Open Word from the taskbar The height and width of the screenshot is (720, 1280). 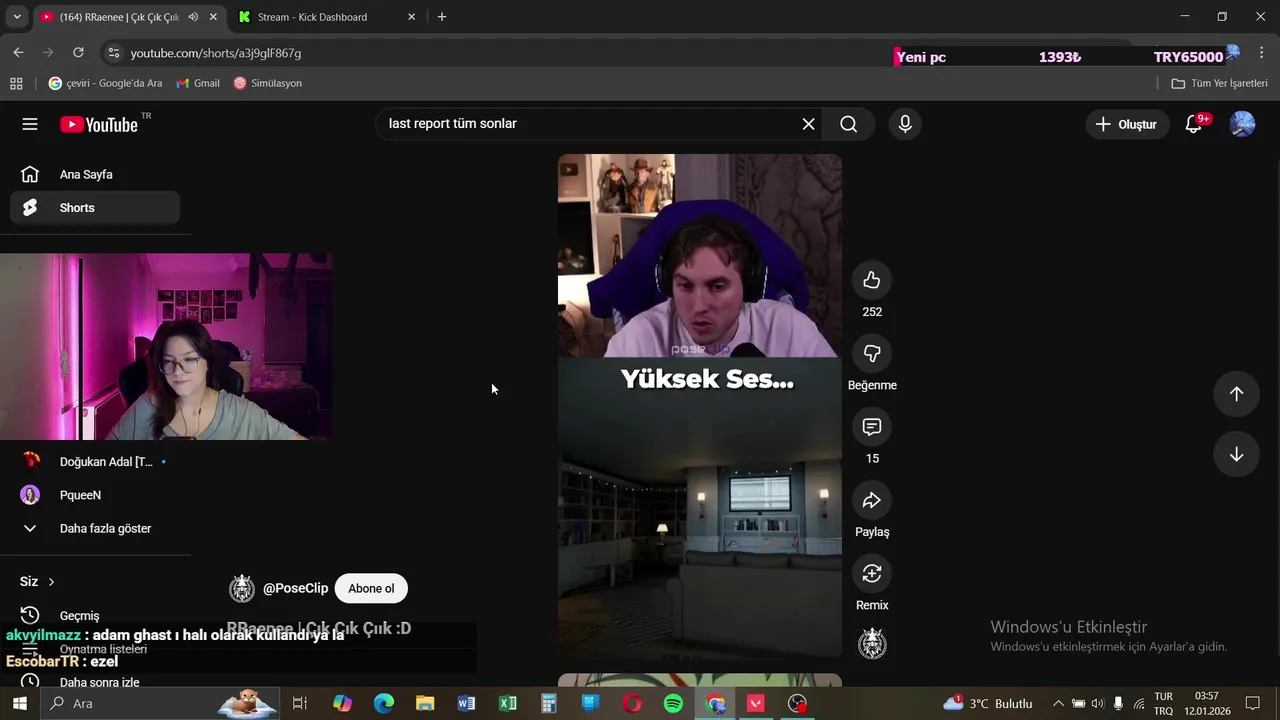tap(466, 703)
